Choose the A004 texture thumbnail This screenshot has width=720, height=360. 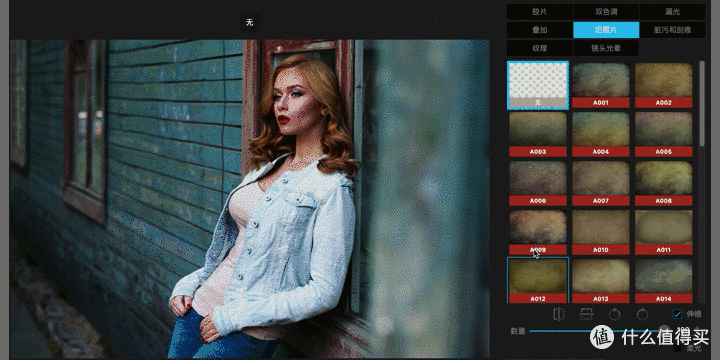(x=601, y=135)
